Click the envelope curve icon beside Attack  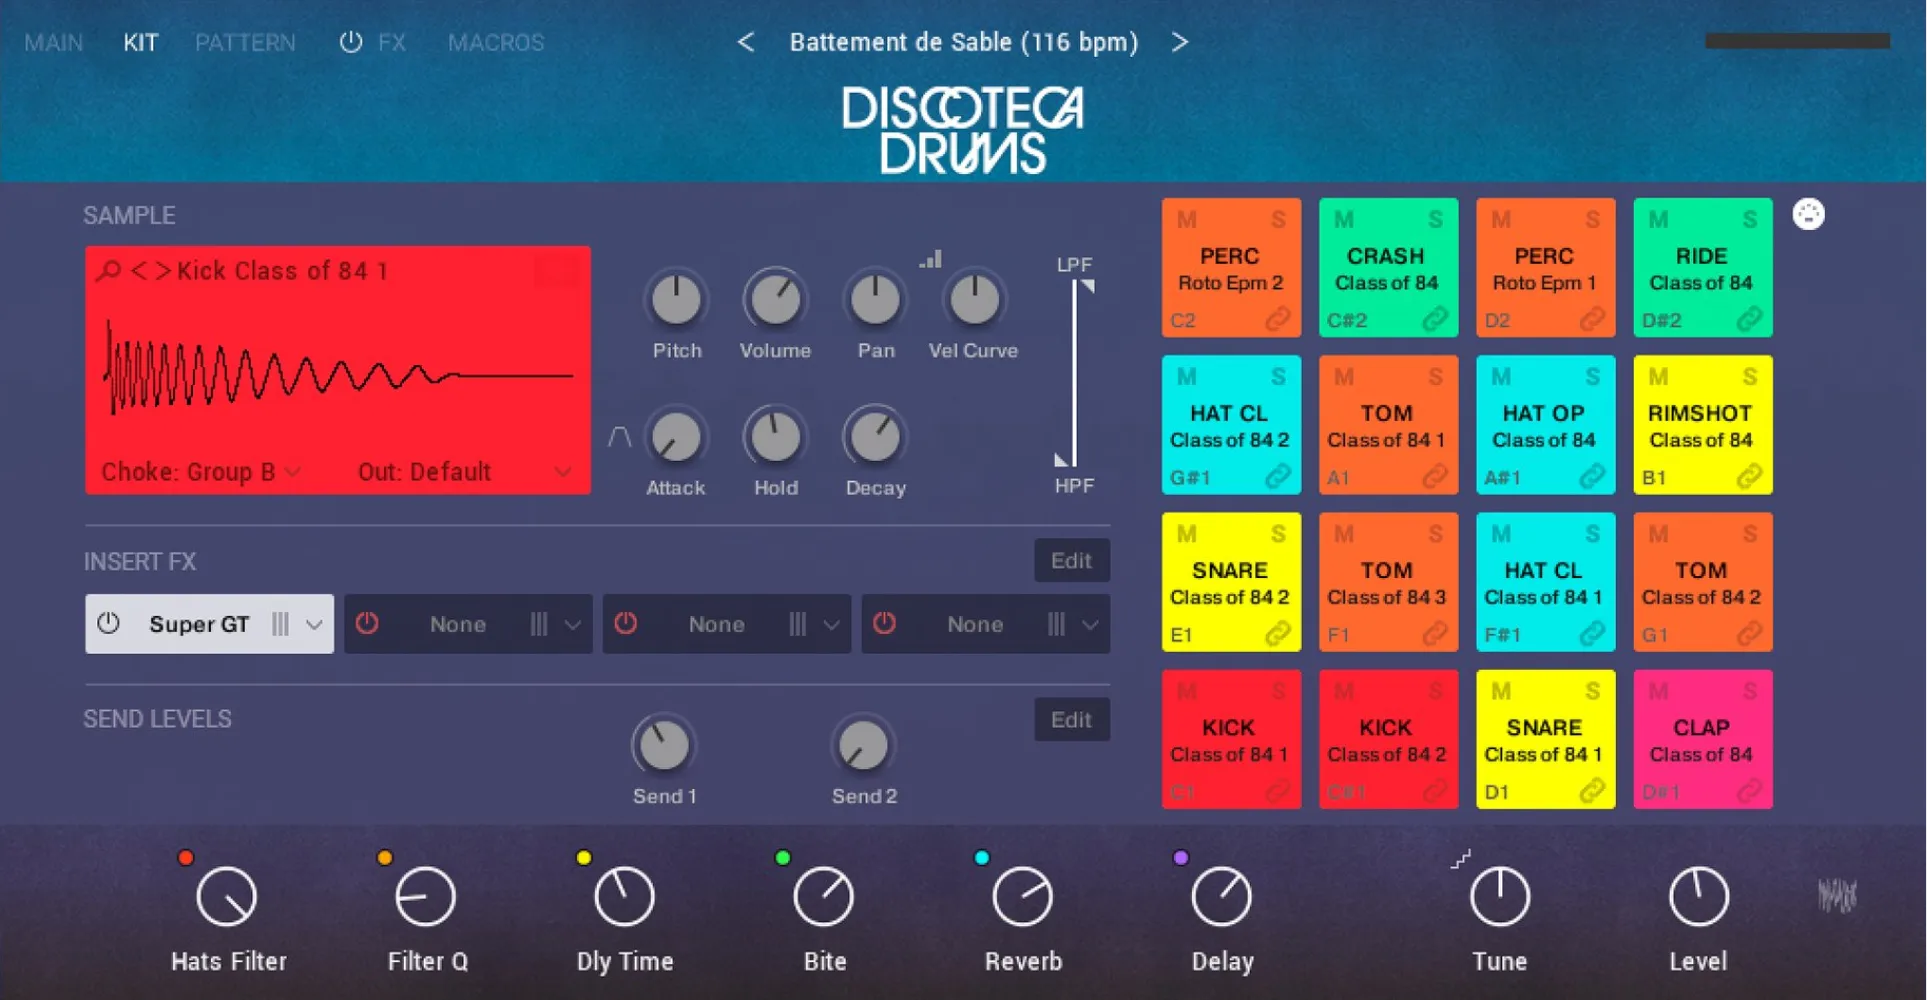[618, 434]
